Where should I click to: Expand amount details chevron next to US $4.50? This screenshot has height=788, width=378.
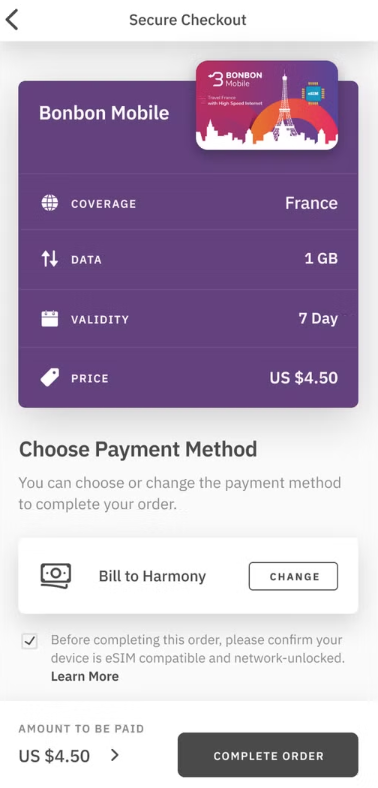tap(115, 755)
